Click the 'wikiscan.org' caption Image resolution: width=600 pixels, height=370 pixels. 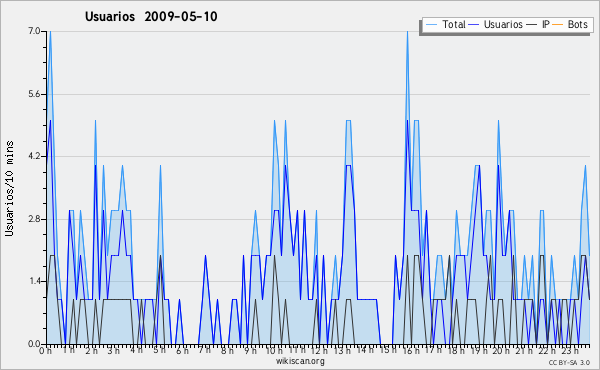click(x=300, y=361)
